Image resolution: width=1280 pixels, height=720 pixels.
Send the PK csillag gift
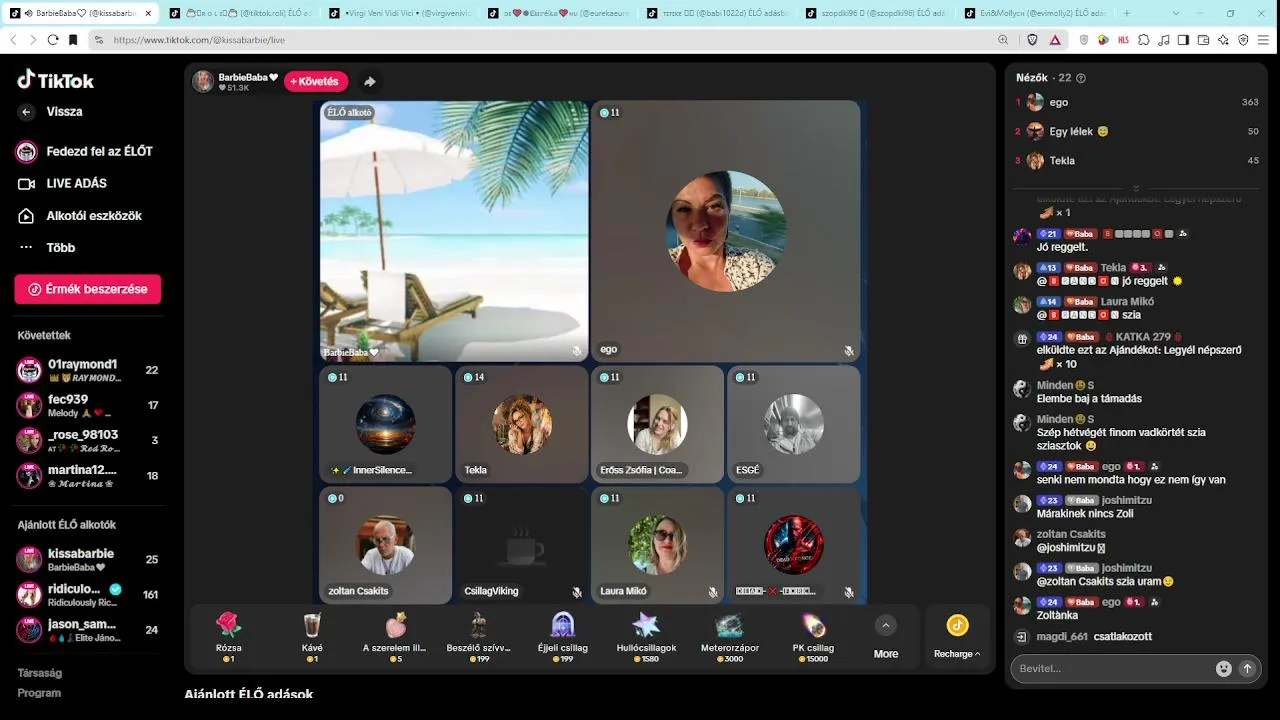coord(812,636)
